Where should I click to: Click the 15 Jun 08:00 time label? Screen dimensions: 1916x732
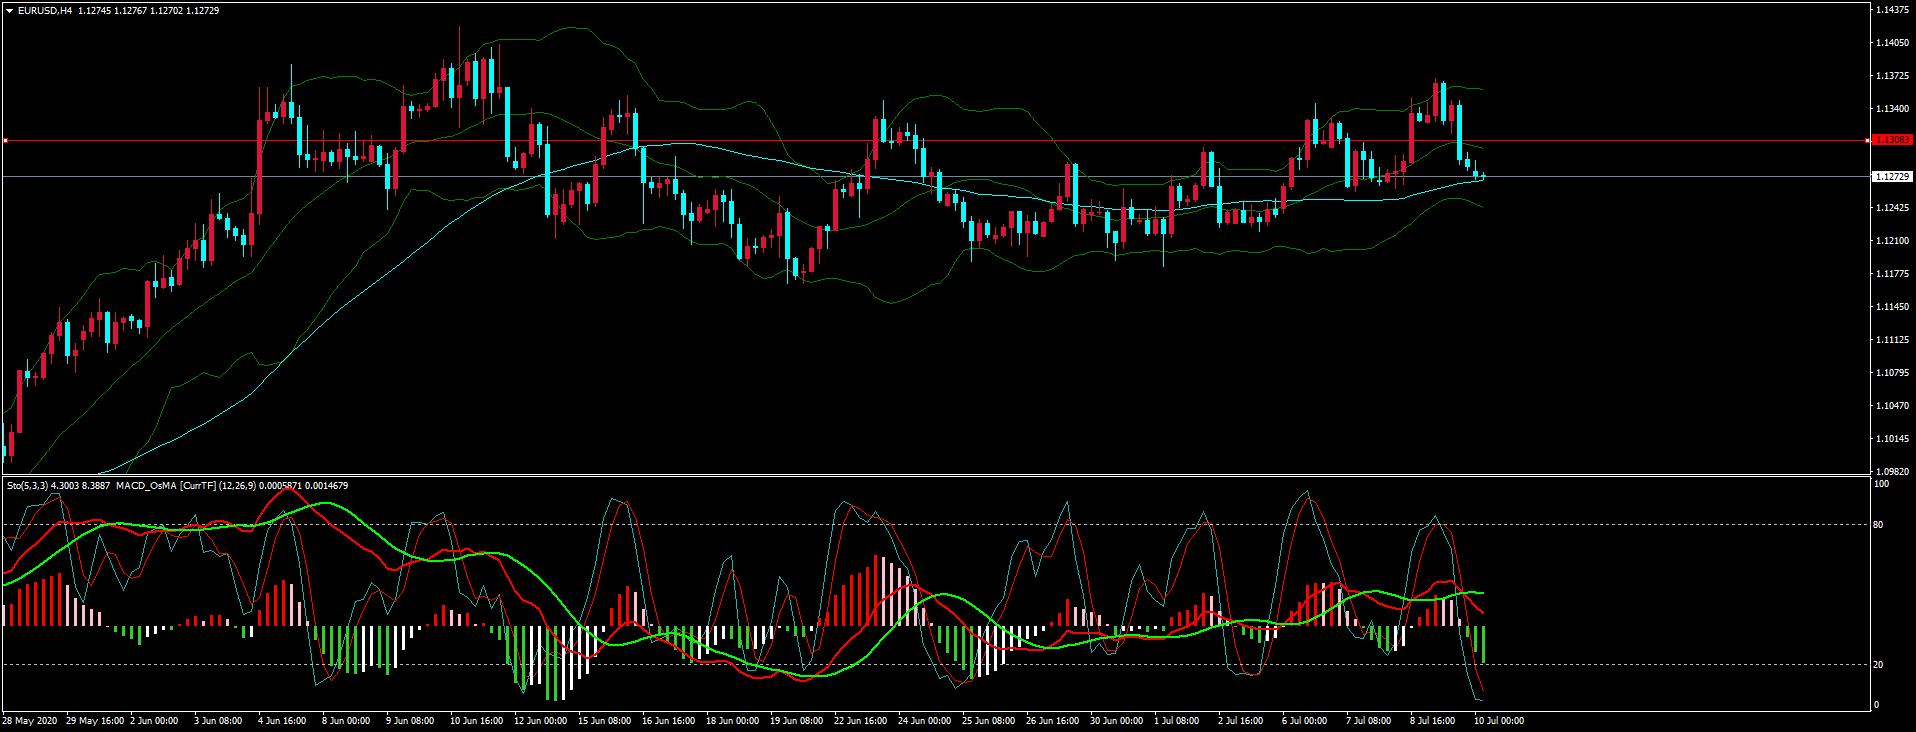tap(605, 720)
